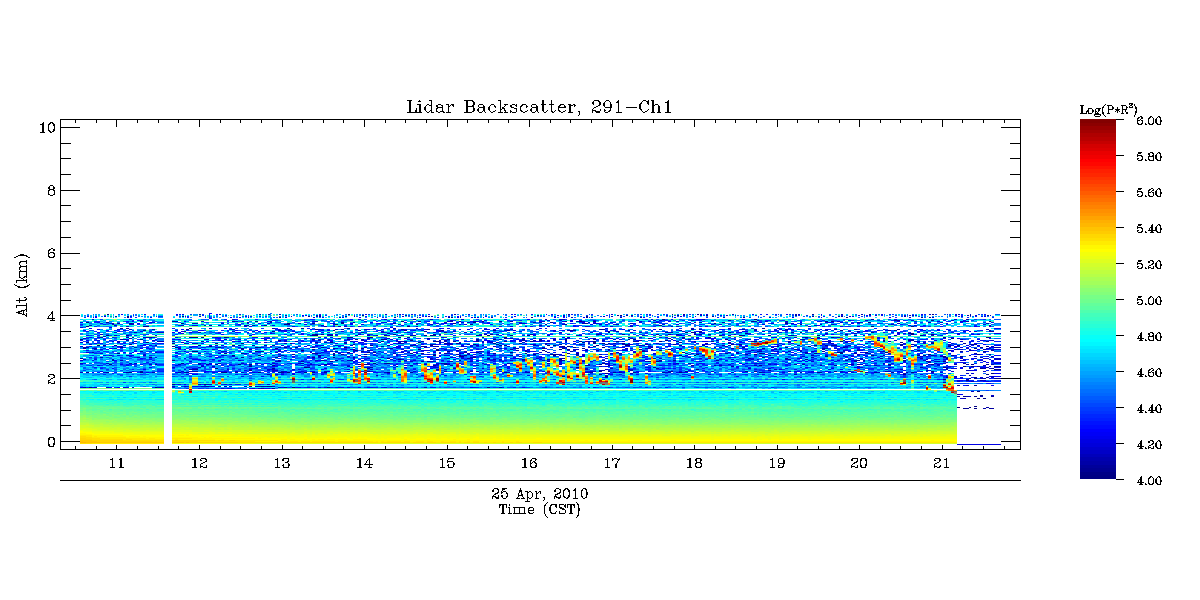Select hour 20 on the time axis
Image resolution: width=1200 pixels, height=600 pixels.
click(x=859, y=463)
